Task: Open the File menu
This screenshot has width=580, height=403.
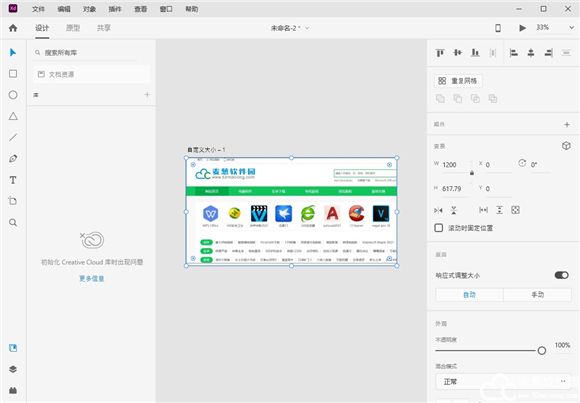Action: point(38,9)
